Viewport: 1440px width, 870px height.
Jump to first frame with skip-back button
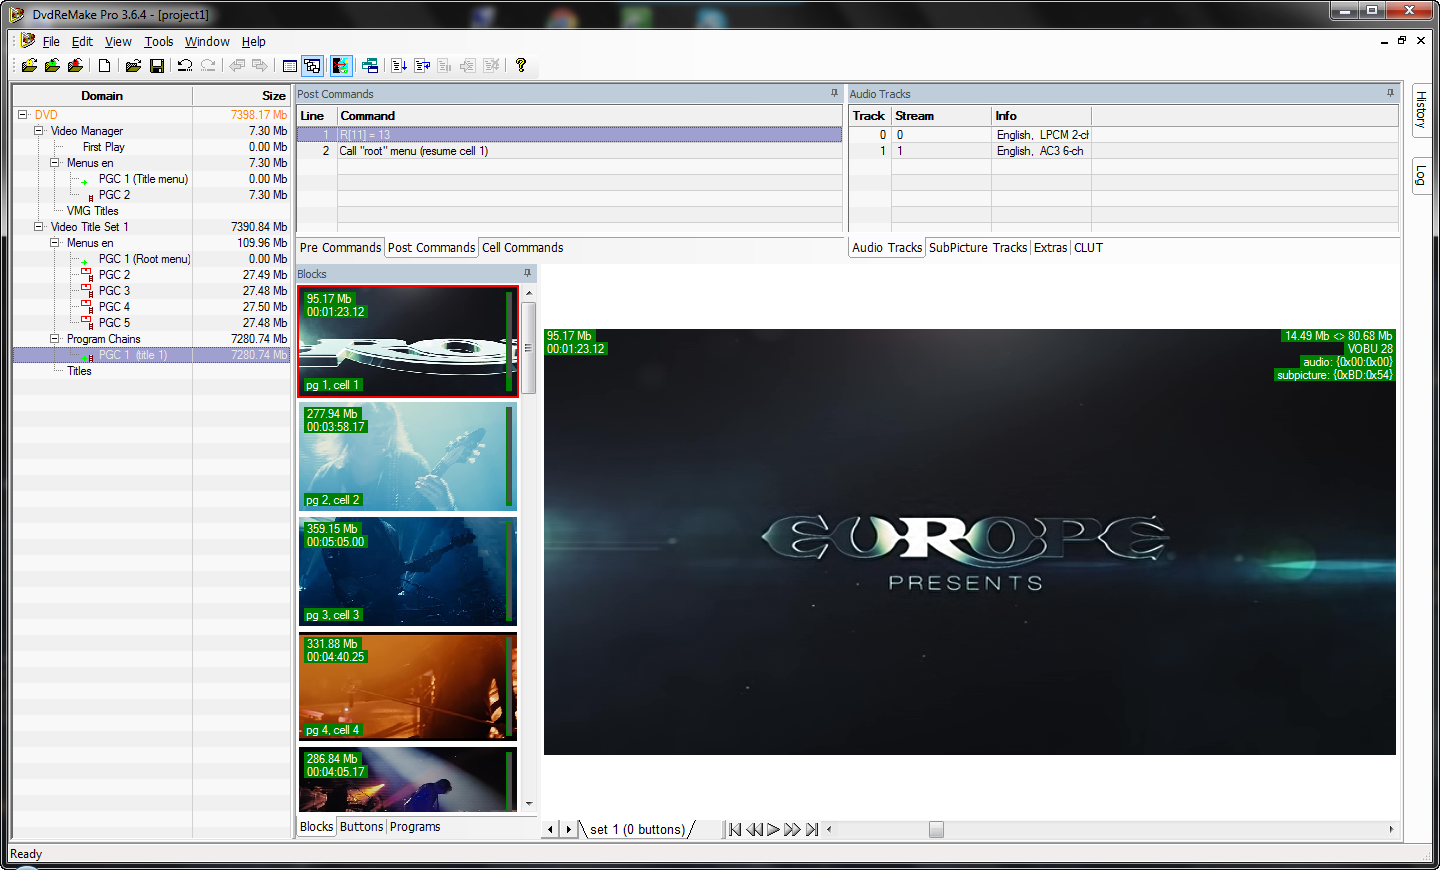735,829
